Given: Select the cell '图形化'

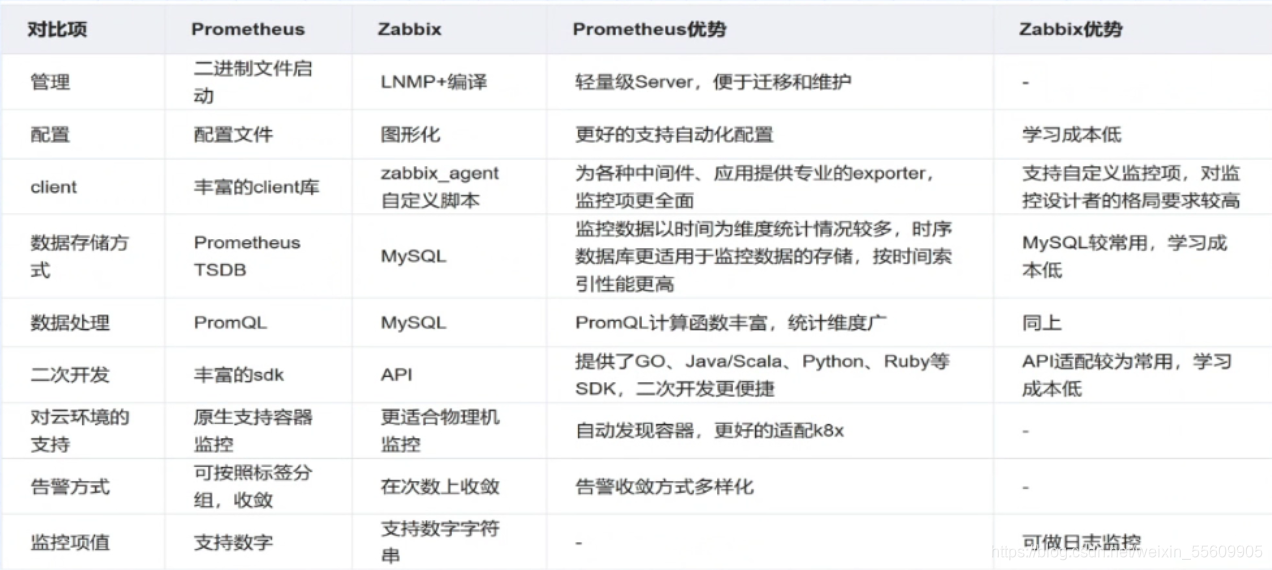Looking at the screenshot, I should tap(411, 134).
